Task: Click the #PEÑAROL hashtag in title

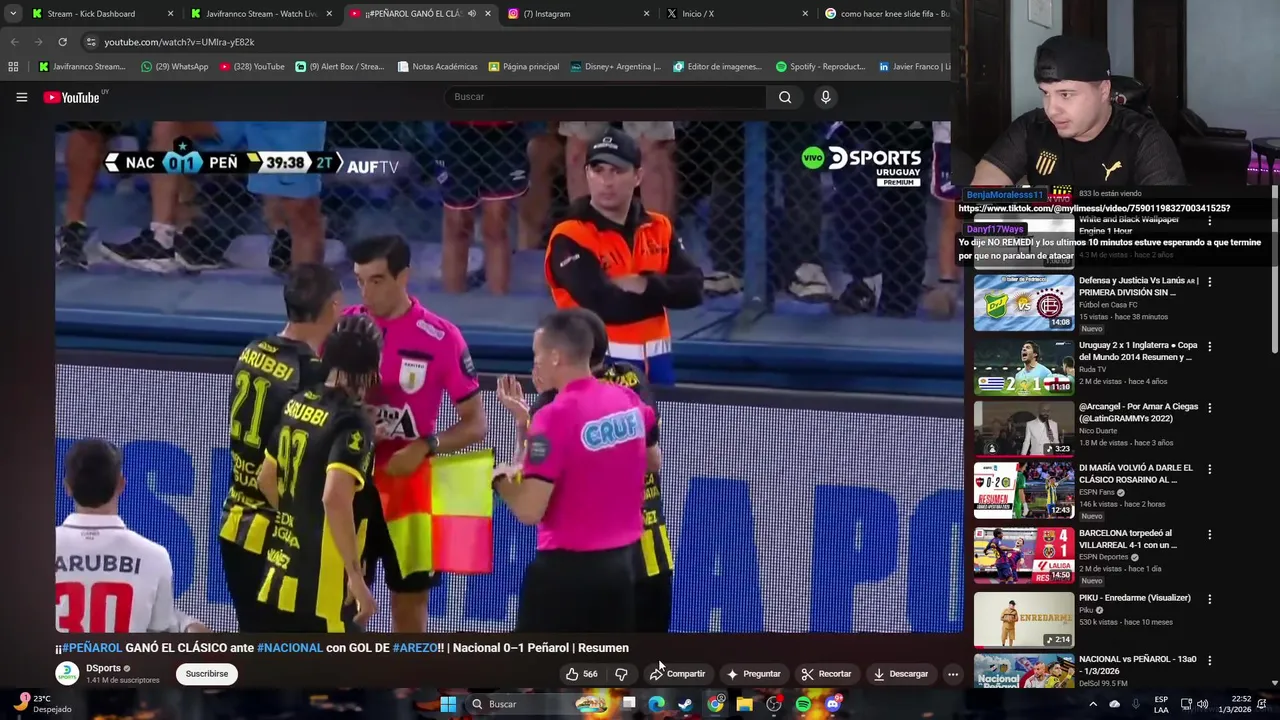Action: 92,648
